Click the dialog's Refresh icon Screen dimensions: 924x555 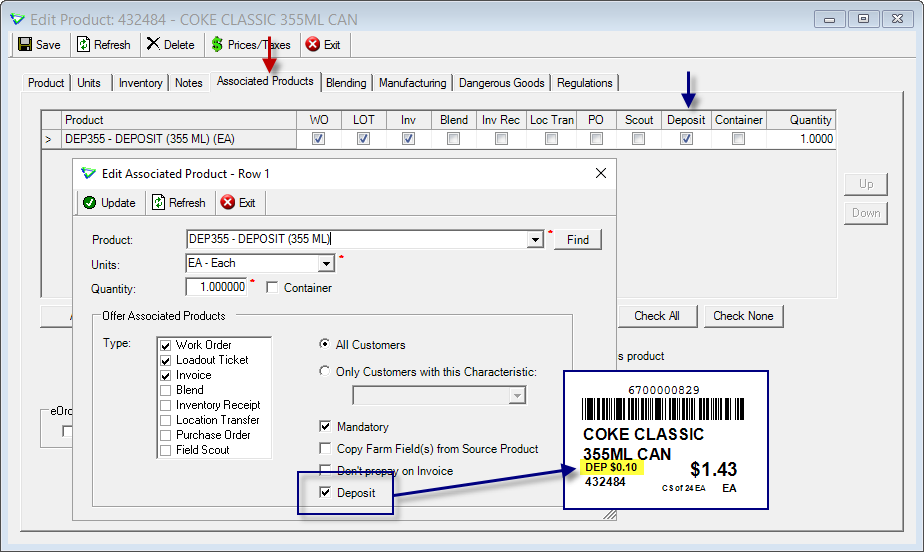tap(159, 202)
